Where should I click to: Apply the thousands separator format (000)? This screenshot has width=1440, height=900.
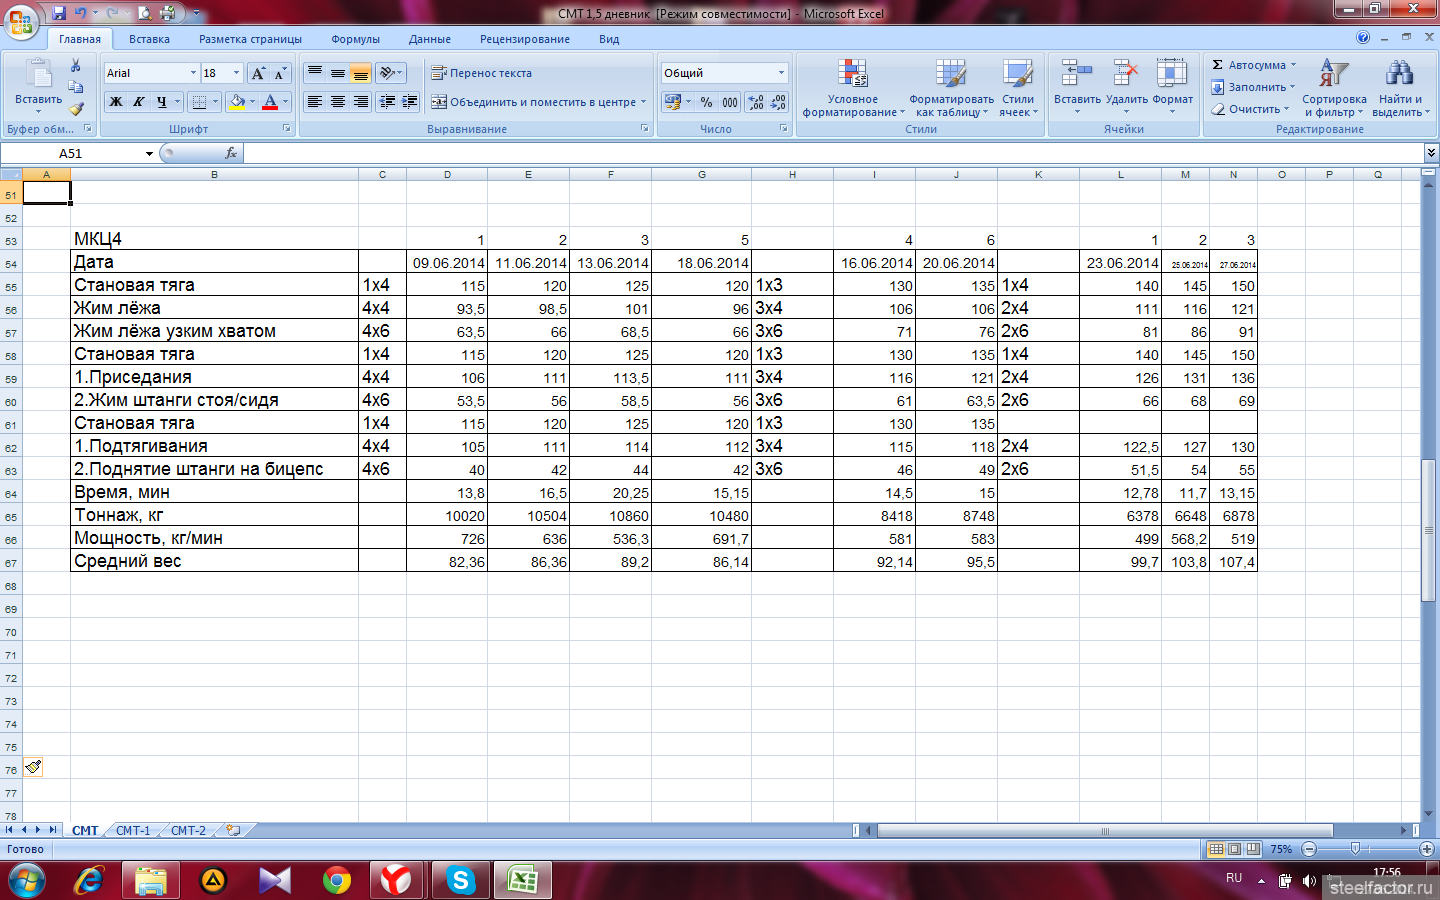730,102
